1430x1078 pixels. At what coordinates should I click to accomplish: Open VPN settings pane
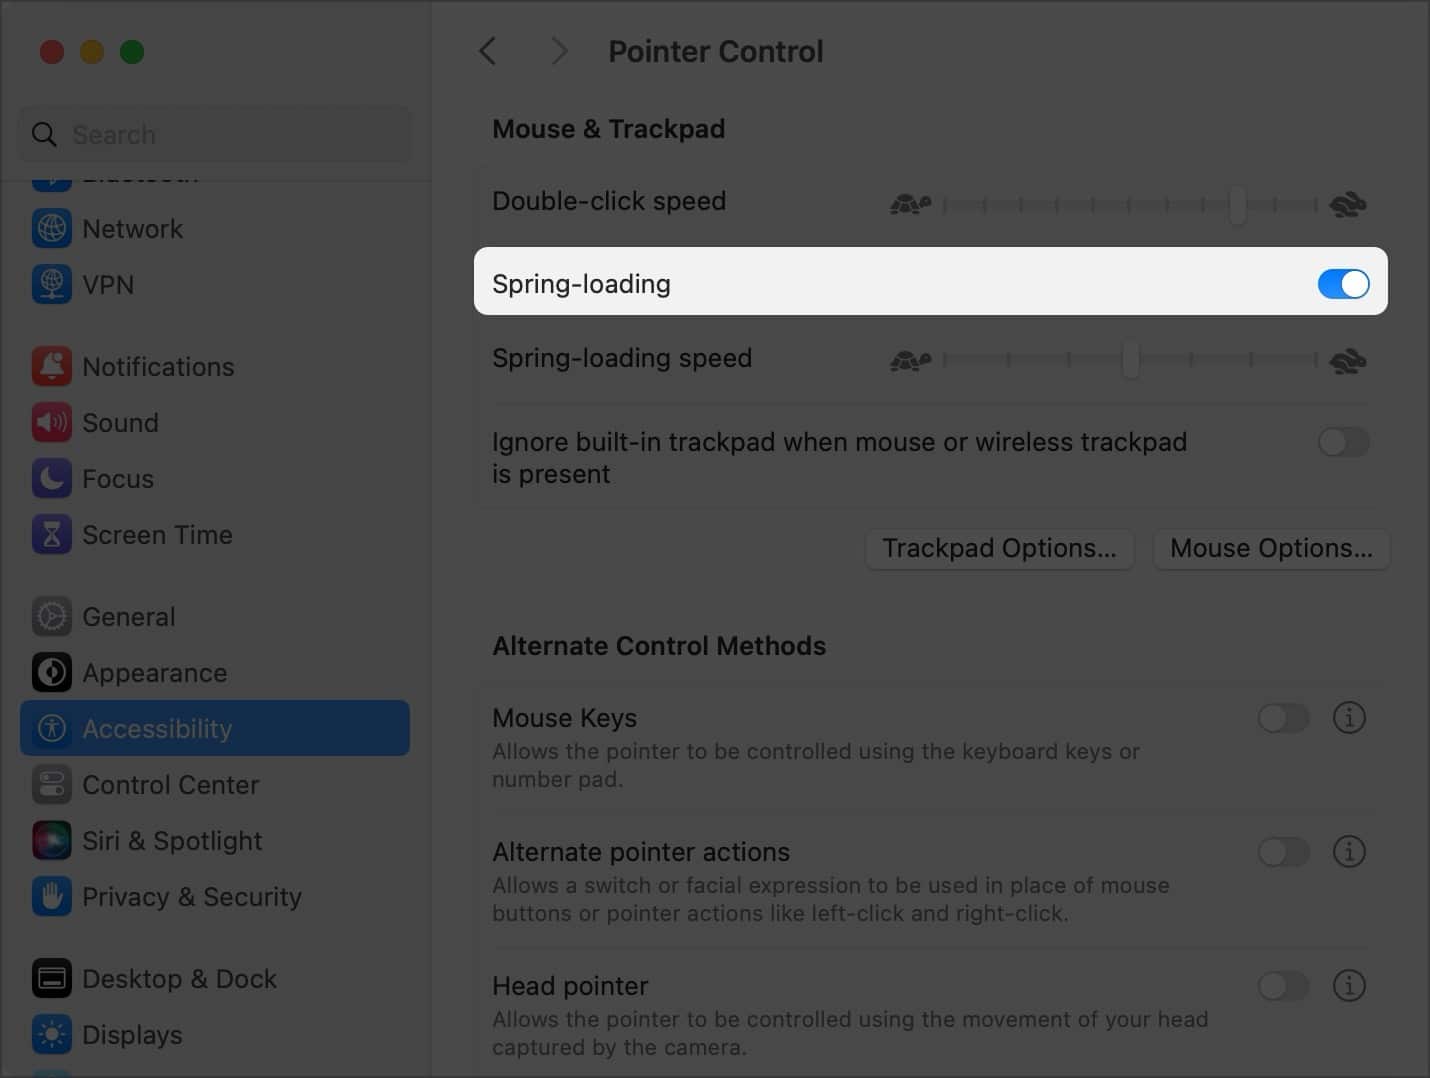(215, 285)
